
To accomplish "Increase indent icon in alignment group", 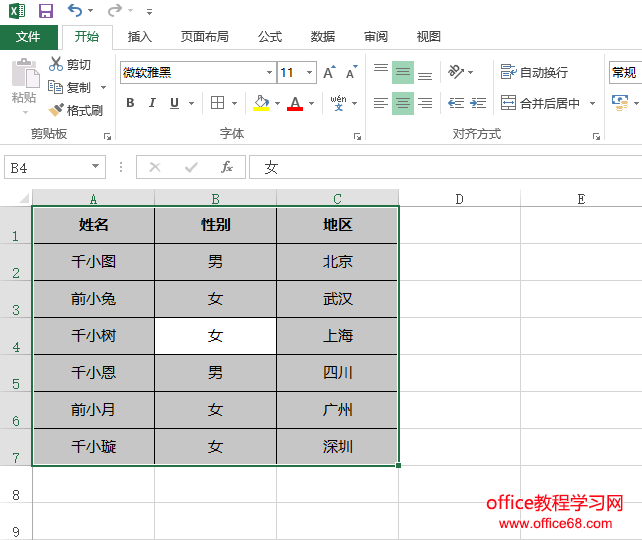I will coord(478,103).
